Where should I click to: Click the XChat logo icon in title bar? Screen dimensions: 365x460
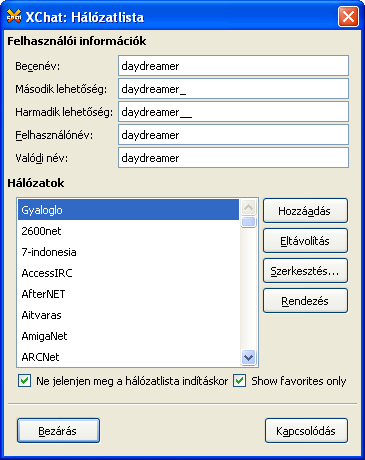(x=14, y=16)
